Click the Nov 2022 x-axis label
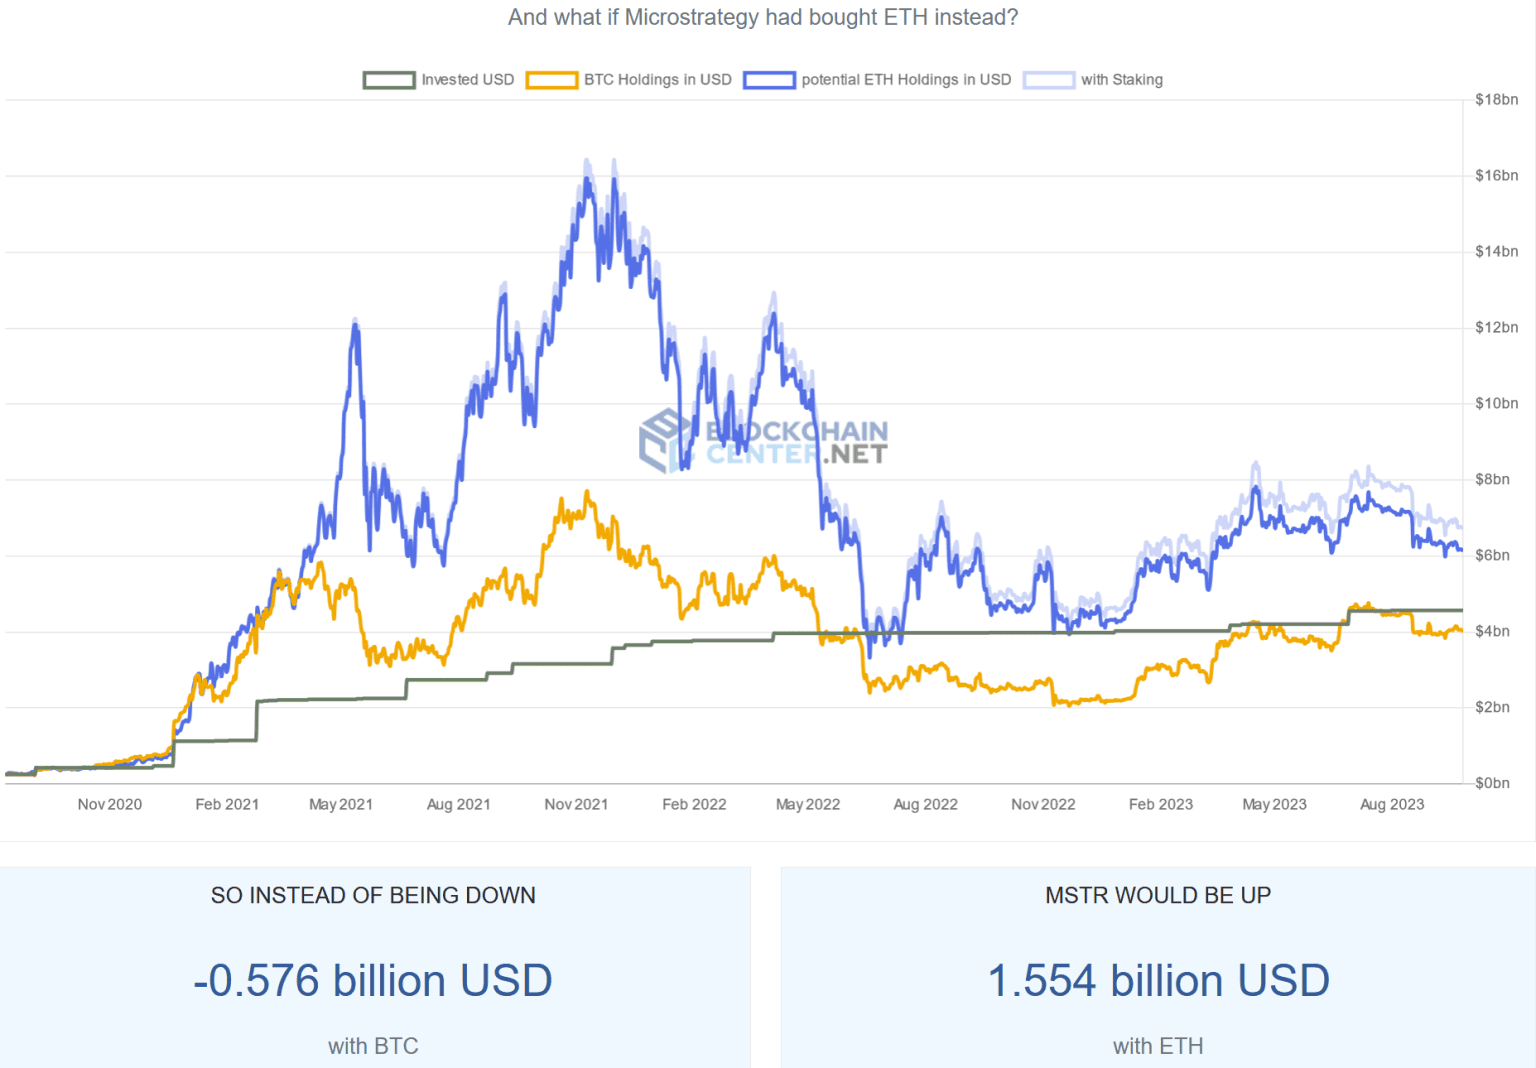Viewport: 1536px width, 1068px height. (x=1043, y=805)
